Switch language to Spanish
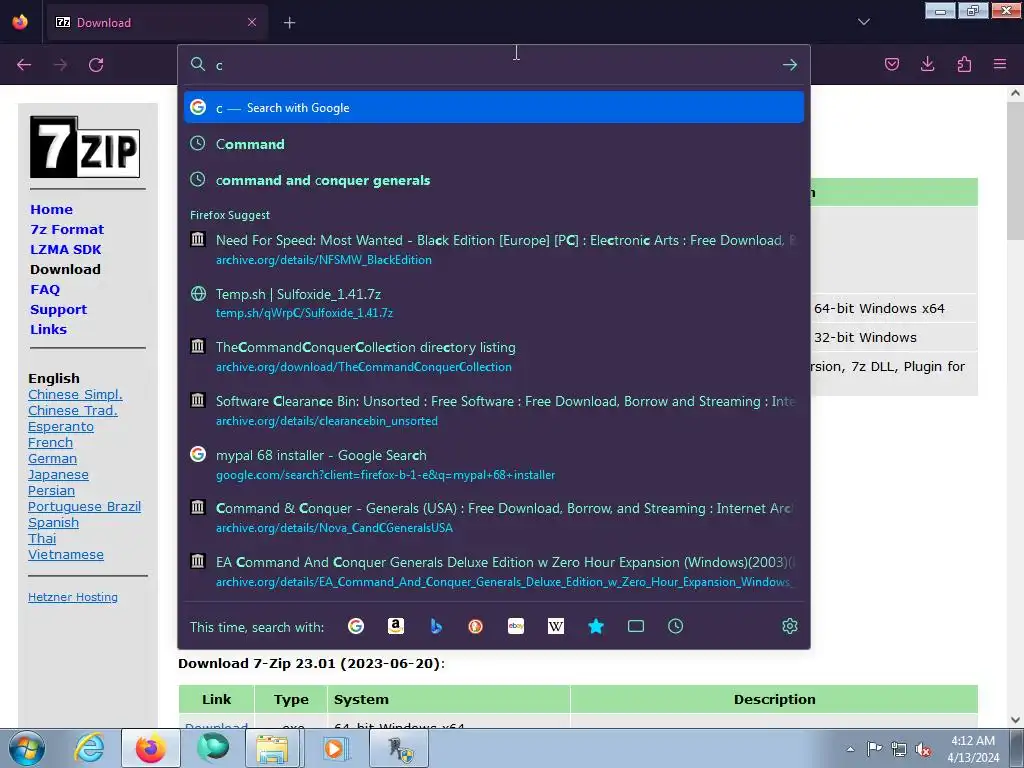The width and height of the screenshot is (1024, 768). point(54,522)
